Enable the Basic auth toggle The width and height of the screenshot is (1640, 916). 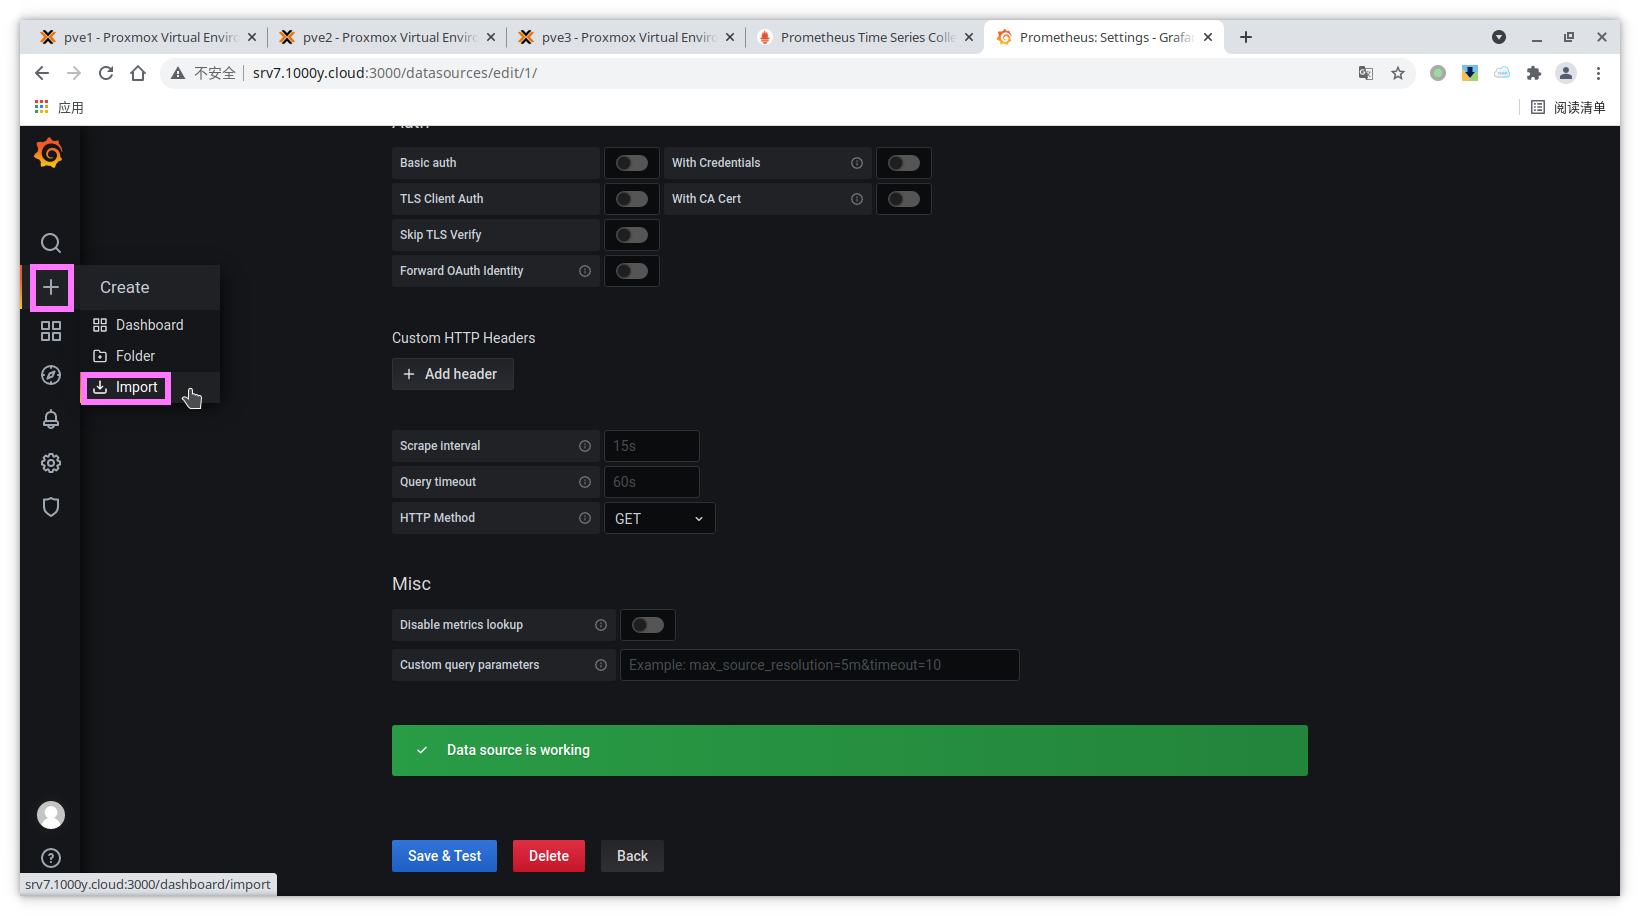(x=631, y=163)
